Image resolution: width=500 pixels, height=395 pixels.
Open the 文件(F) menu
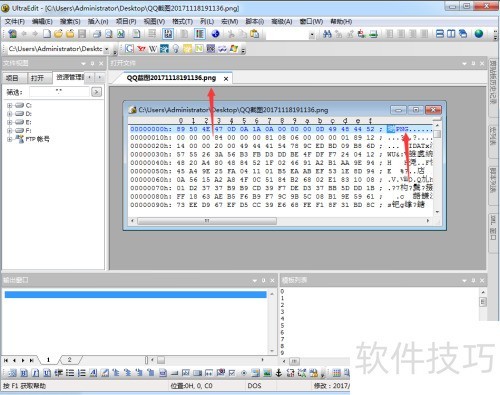click(x=15, y=22)
